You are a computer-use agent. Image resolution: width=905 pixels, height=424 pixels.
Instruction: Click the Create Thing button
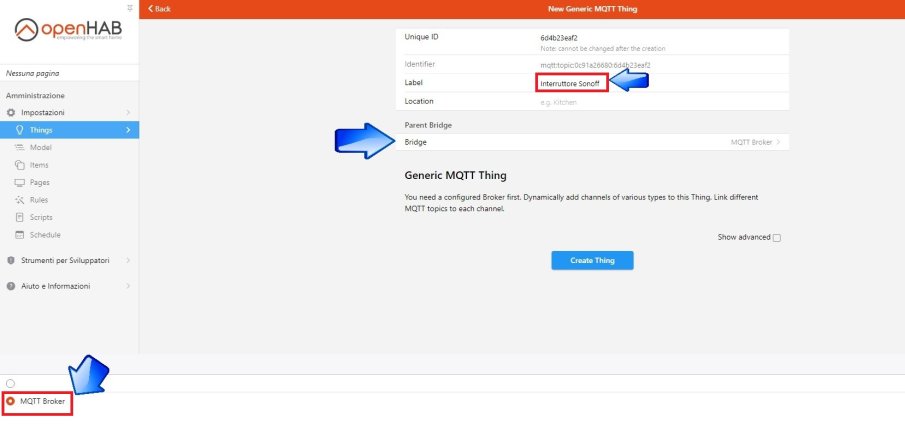point(592,260)
